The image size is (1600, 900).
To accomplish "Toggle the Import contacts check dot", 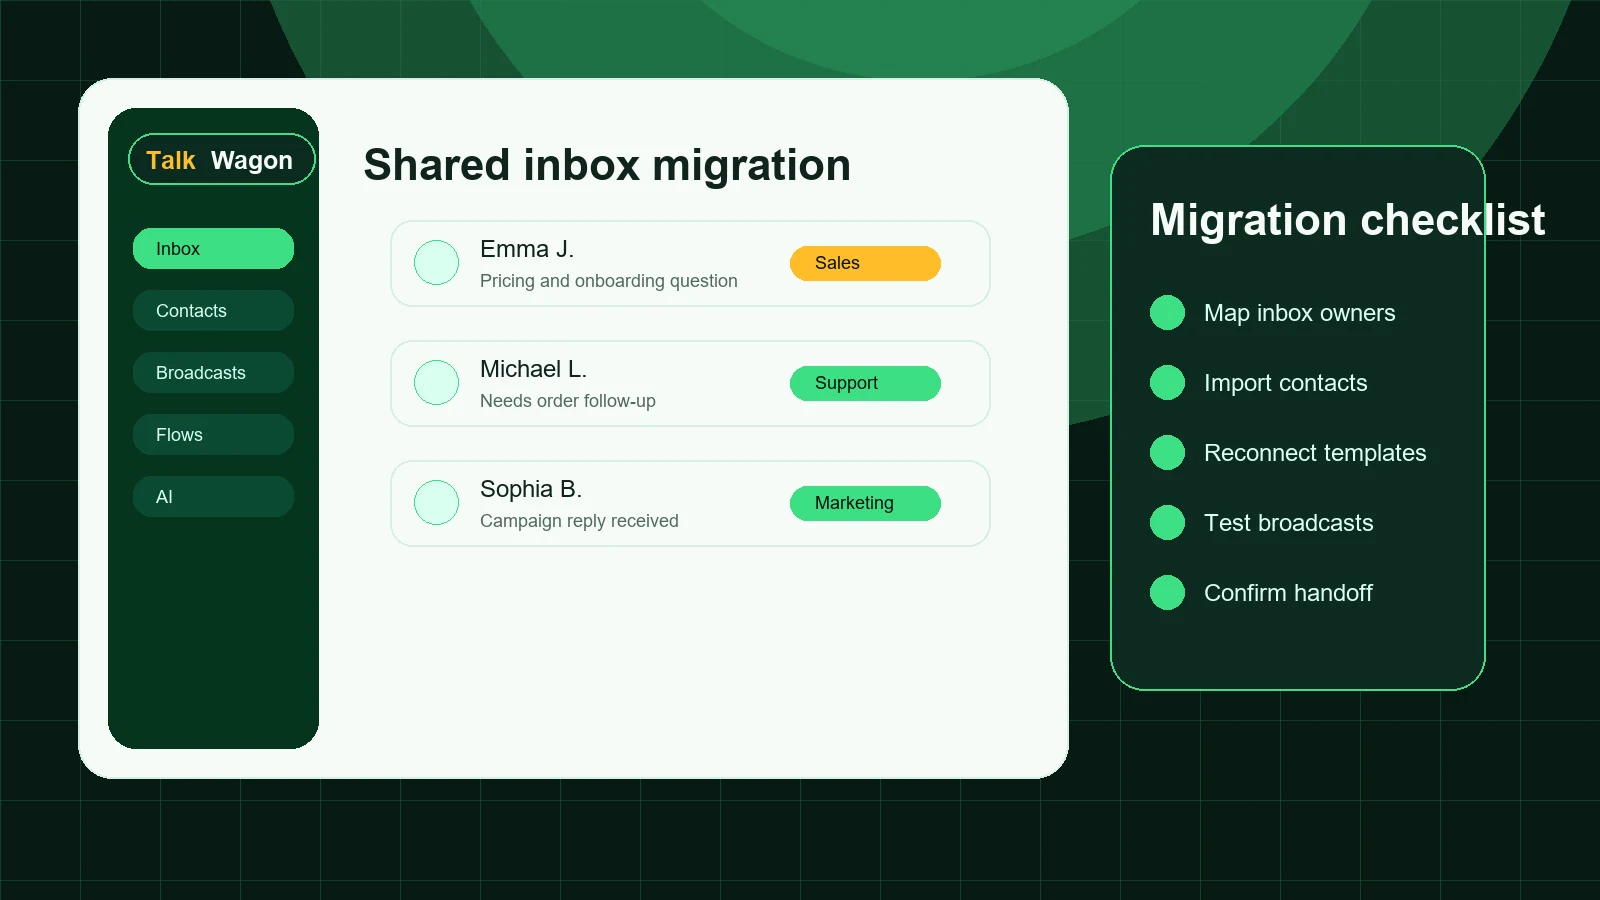I will point(1167,383).
